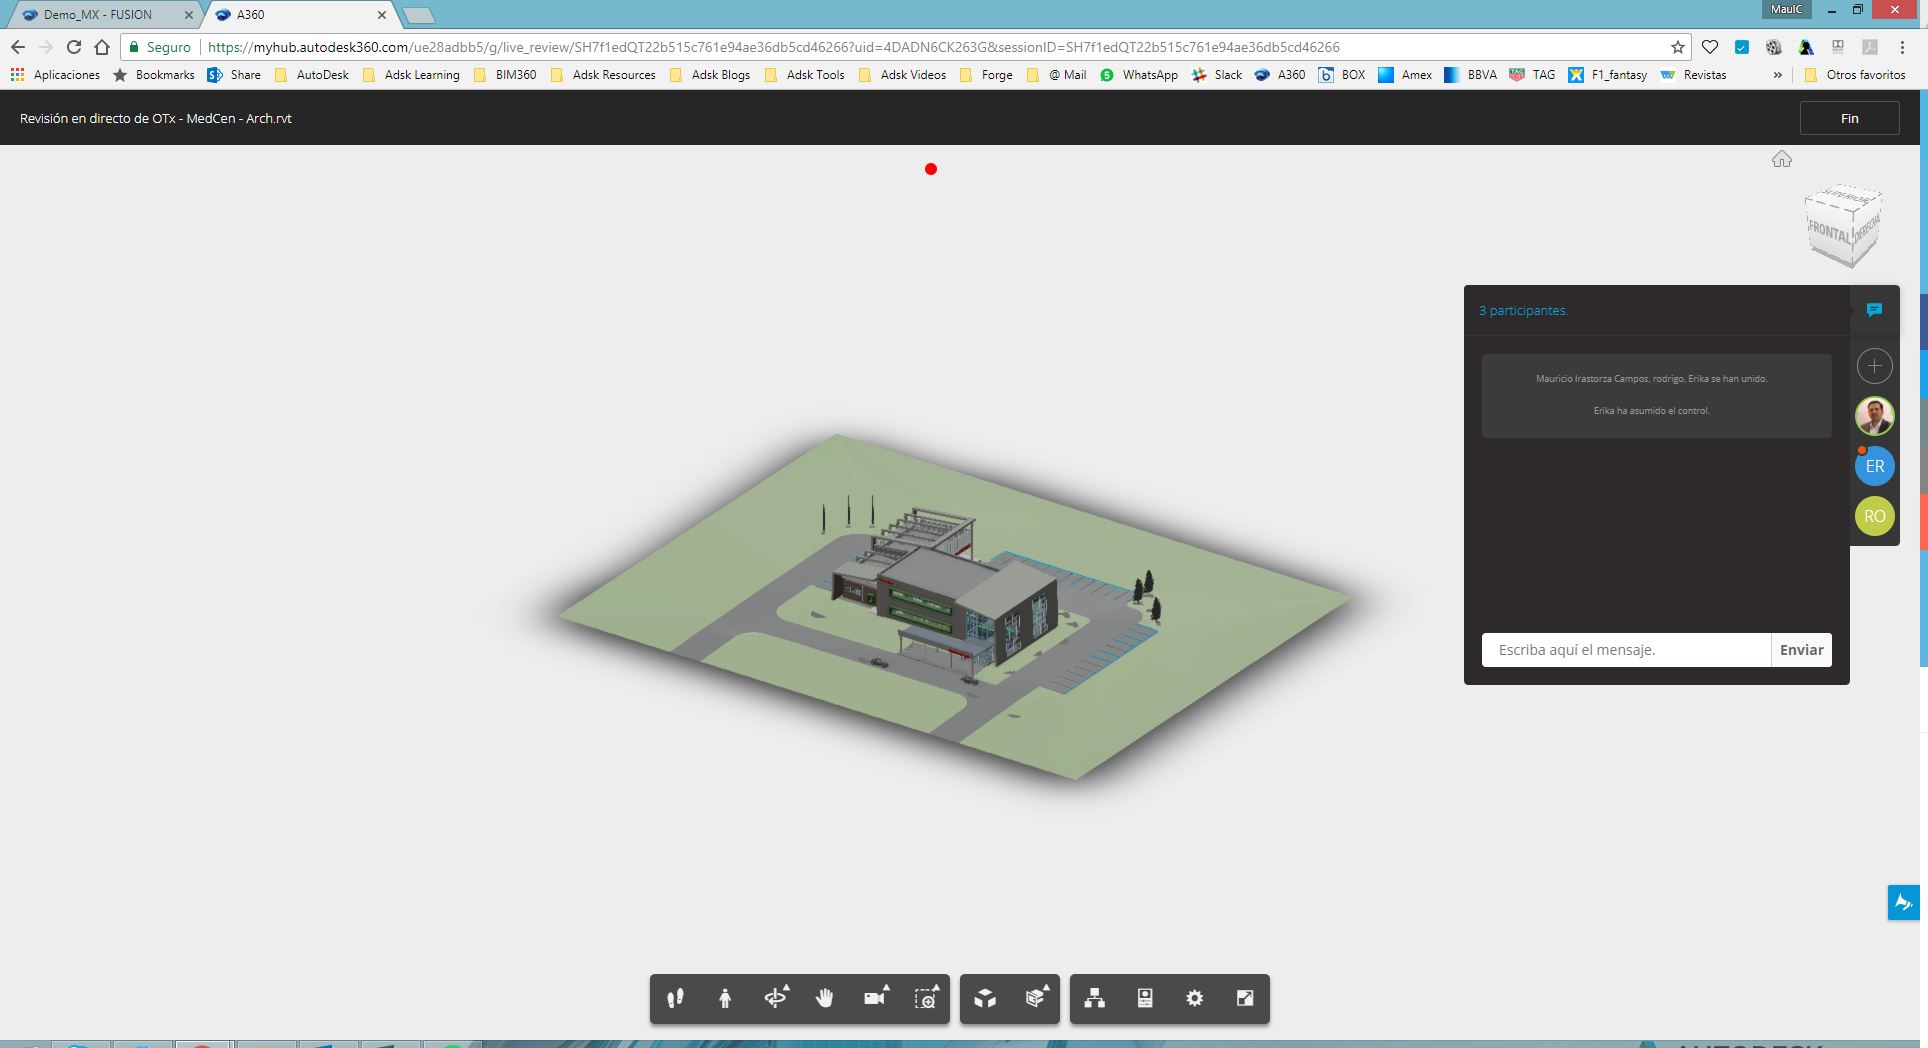
Task: Select the Pan hand tool
Action: coord(825,998)
